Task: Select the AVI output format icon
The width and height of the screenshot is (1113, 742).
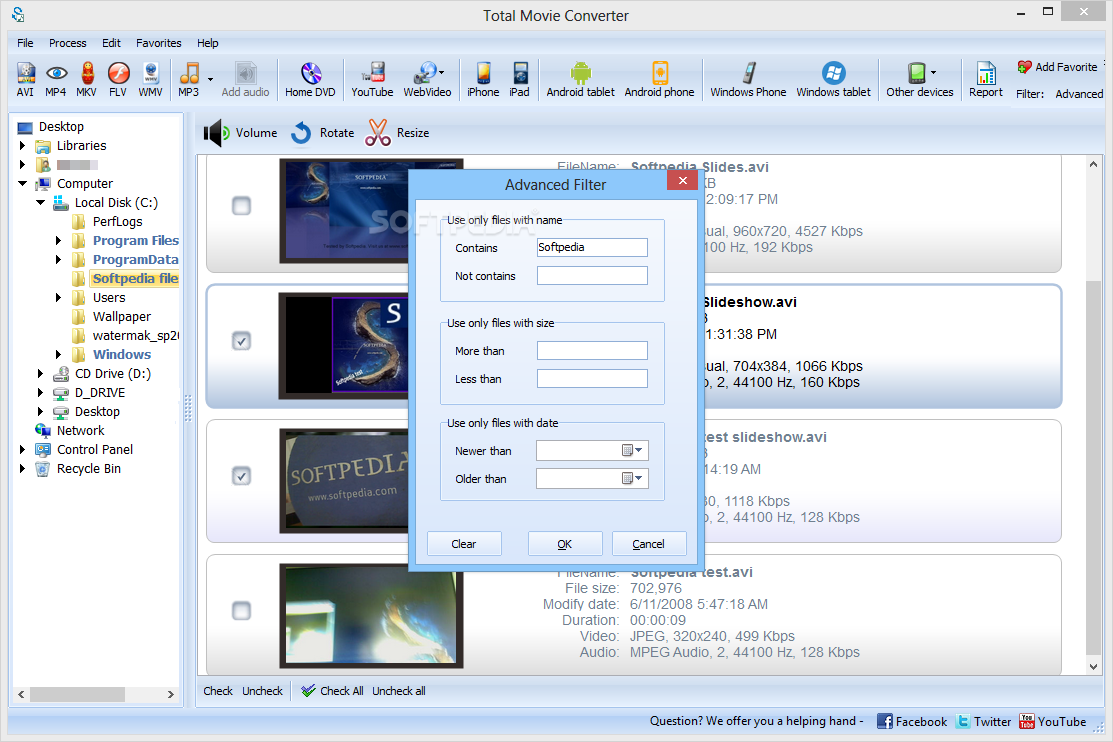Action: pos(26,79)
